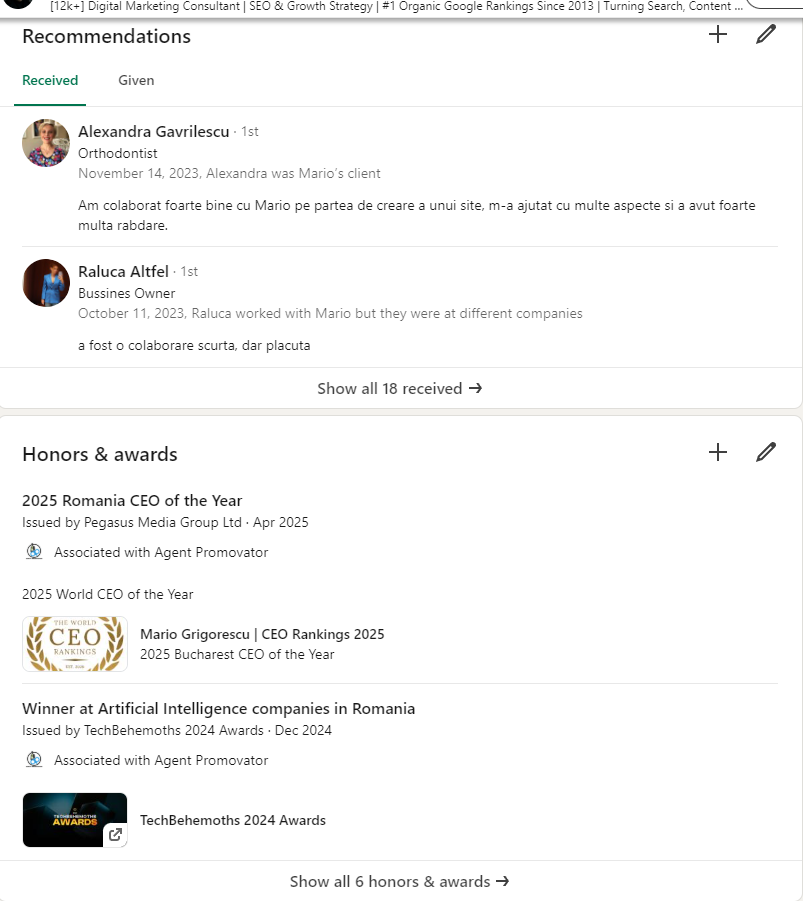Open Alexandra Gavrilescu's profile
Viewport: 803px width, 901px height.
[x=153, y=131]
